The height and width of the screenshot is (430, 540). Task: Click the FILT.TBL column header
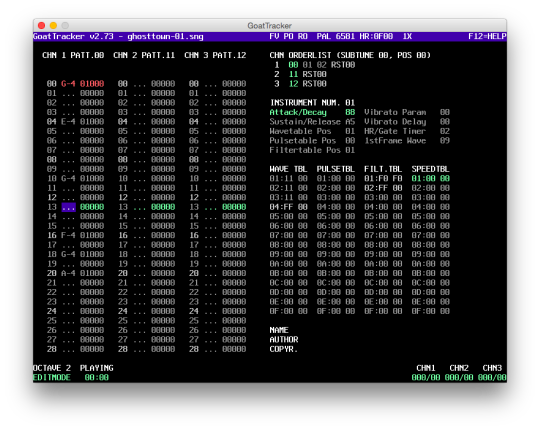tap(383, 169)
